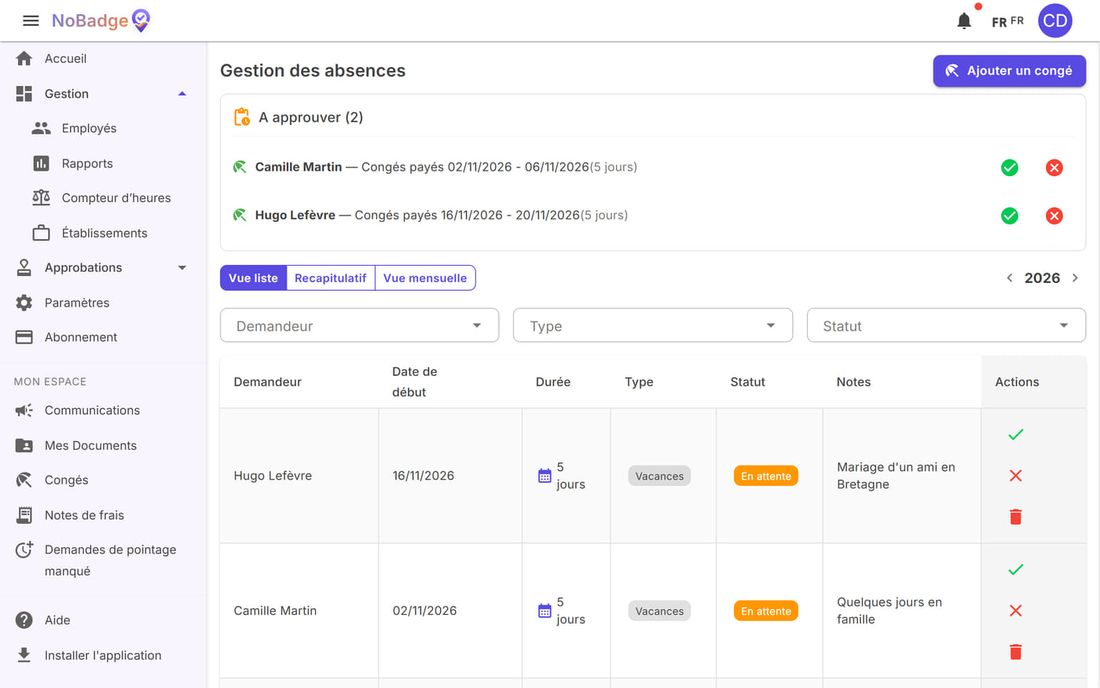Change the FR language selector
Screen dimensions: 1100x688
(1007, 22)
